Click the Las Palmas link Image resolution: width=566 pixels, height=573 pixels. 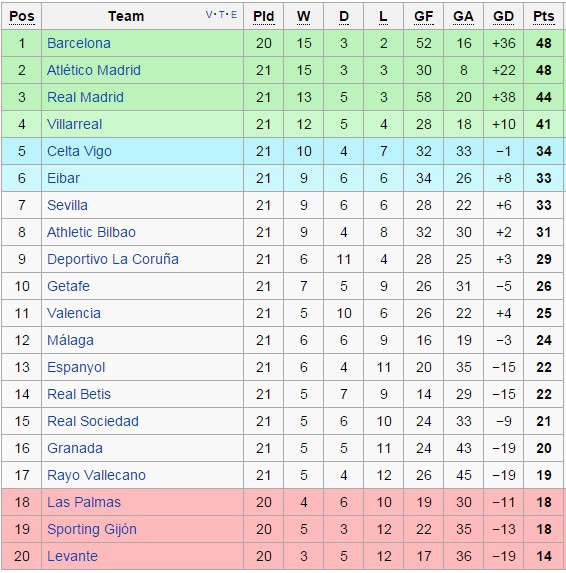[84, 502]
